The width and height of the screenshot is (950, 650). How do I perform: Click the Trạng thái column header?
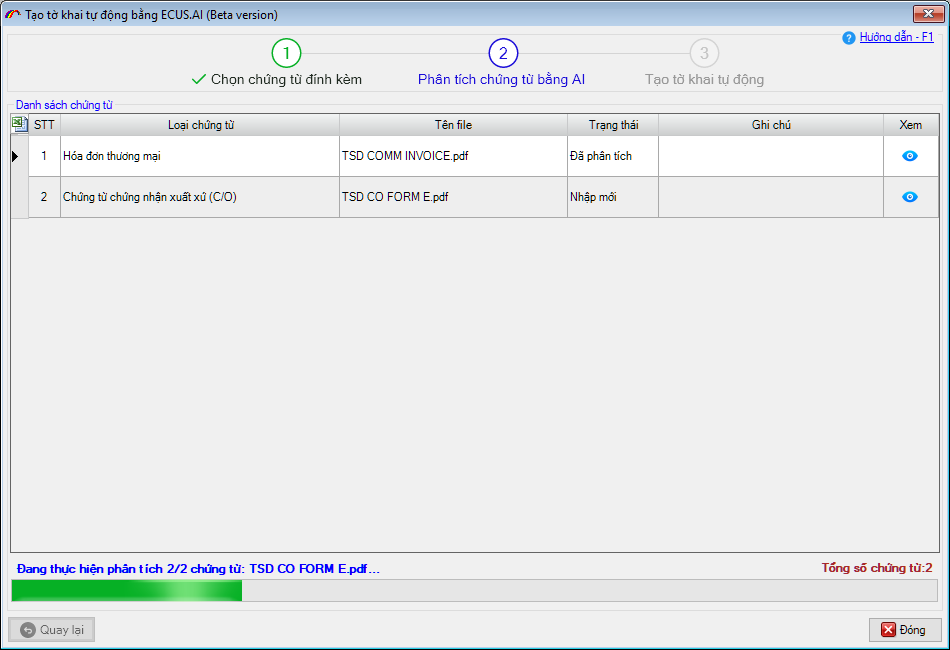coord(612,125)
